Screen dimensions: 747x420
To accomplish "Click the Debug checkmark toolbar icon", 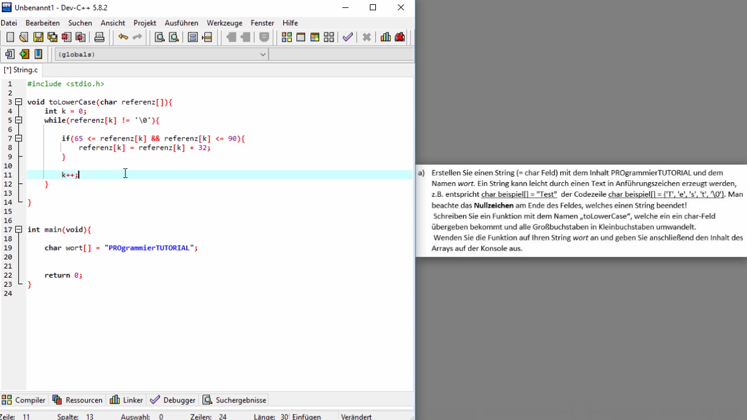I will [347, 37].
